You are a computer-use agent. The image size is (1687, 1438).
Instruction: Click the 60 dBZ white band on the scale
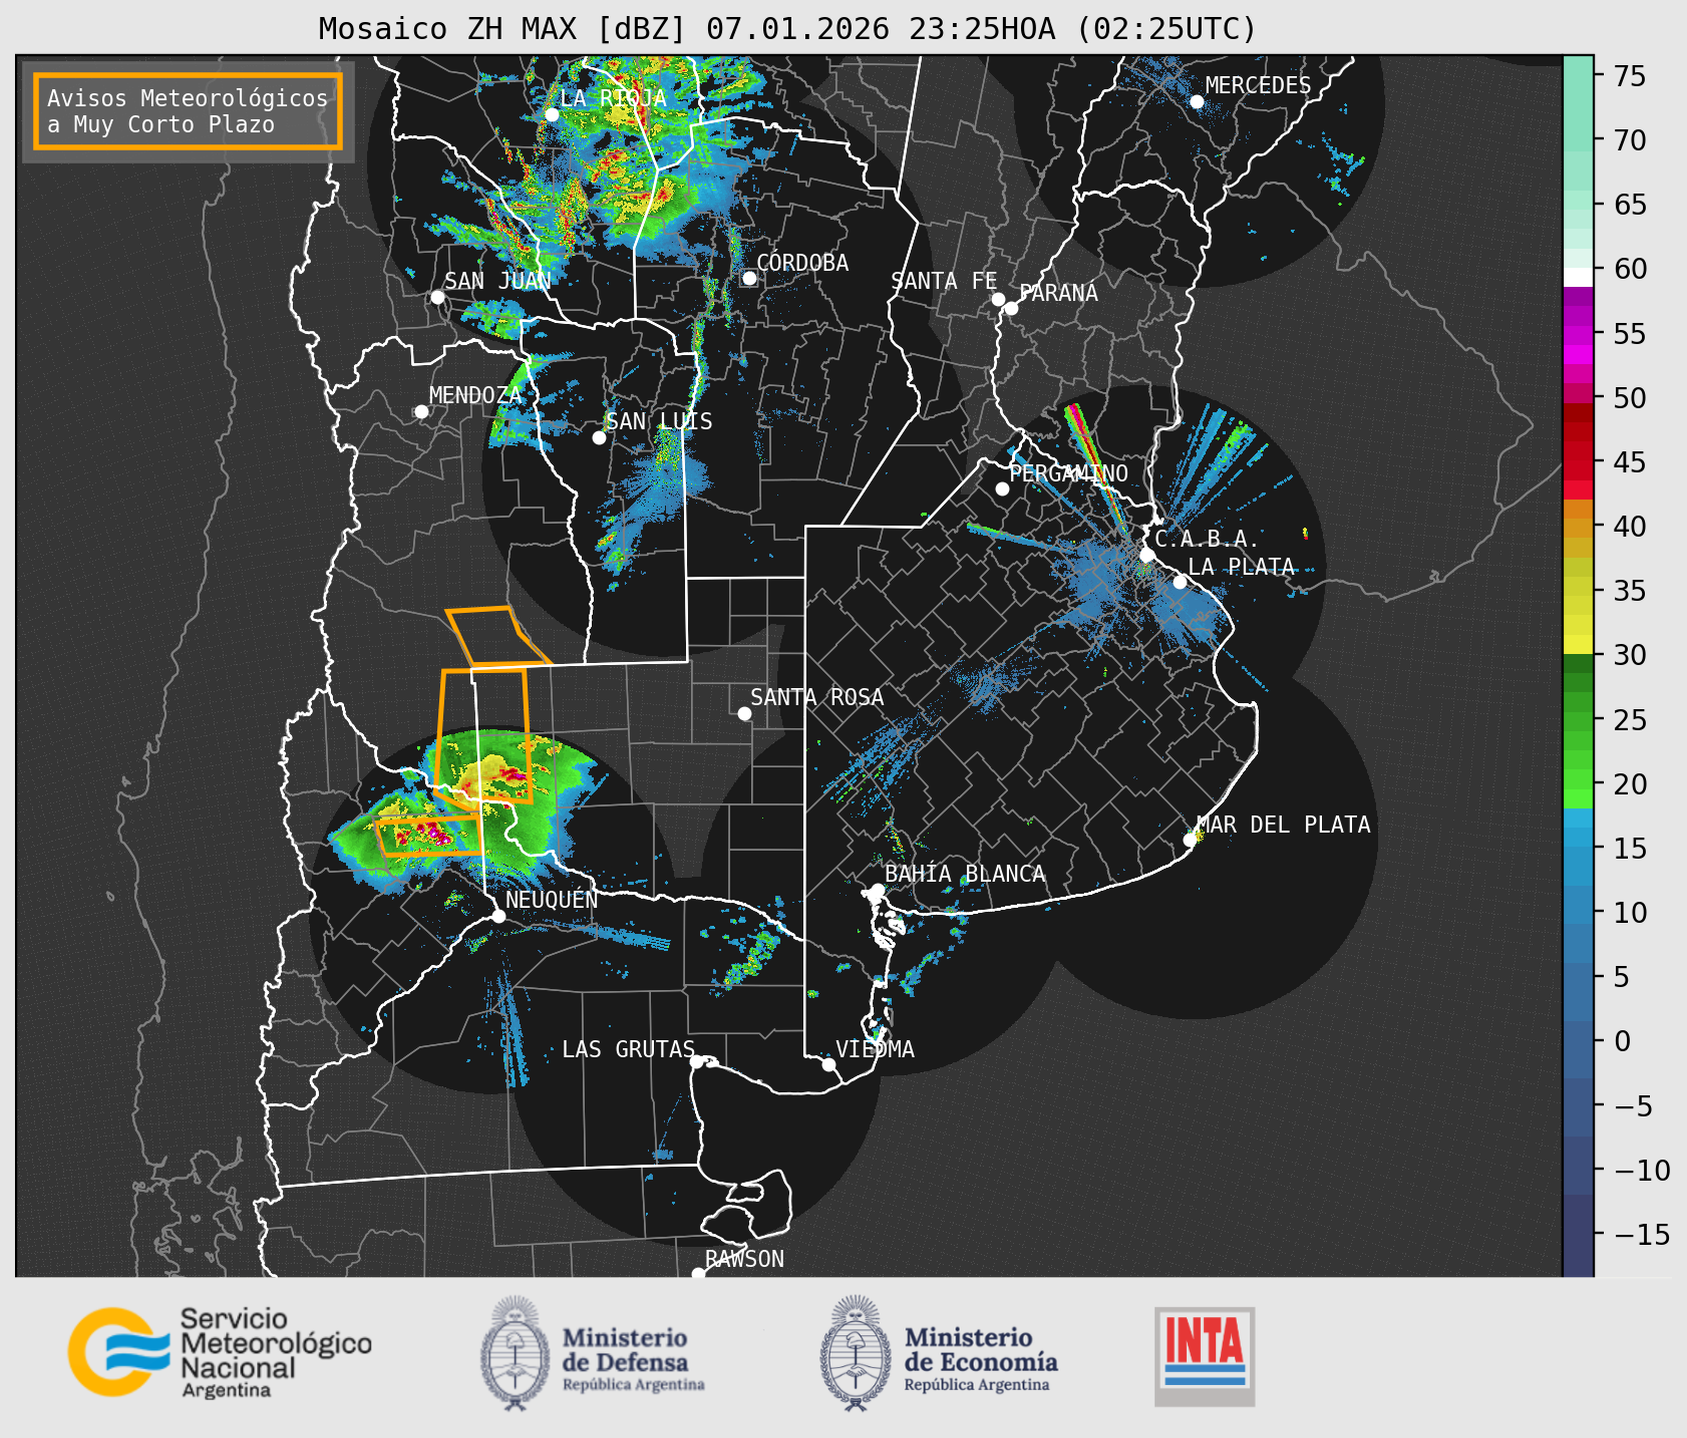1578,277
